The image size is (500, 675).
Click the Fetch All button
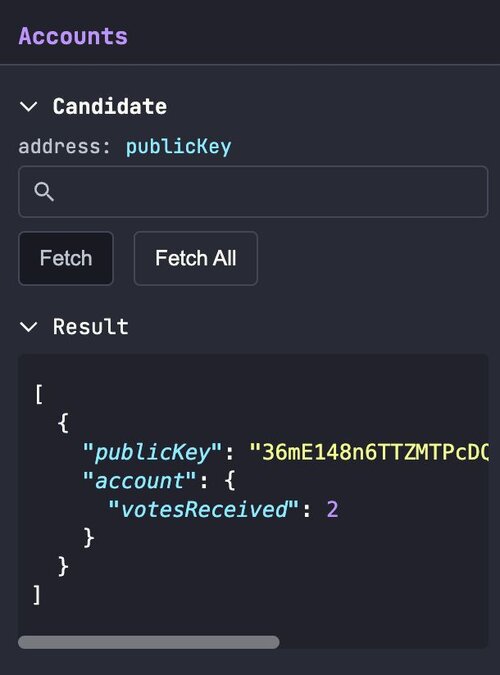(196, 258)
